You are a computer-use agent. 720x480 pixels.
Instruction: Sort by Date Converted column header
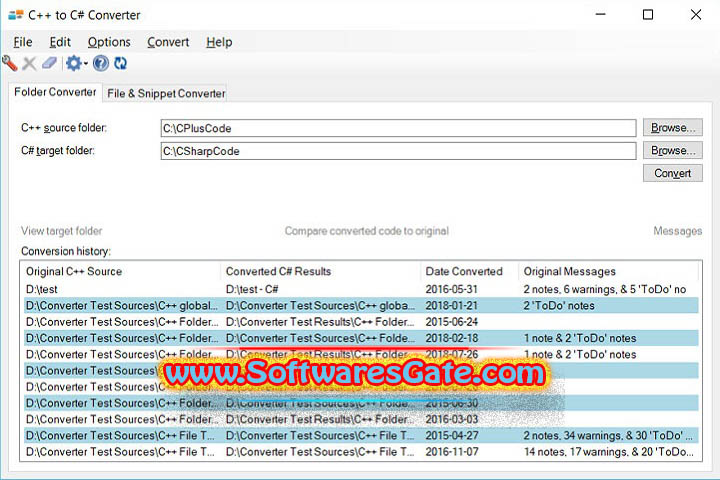pyautogui.click(x=470, y=271)
